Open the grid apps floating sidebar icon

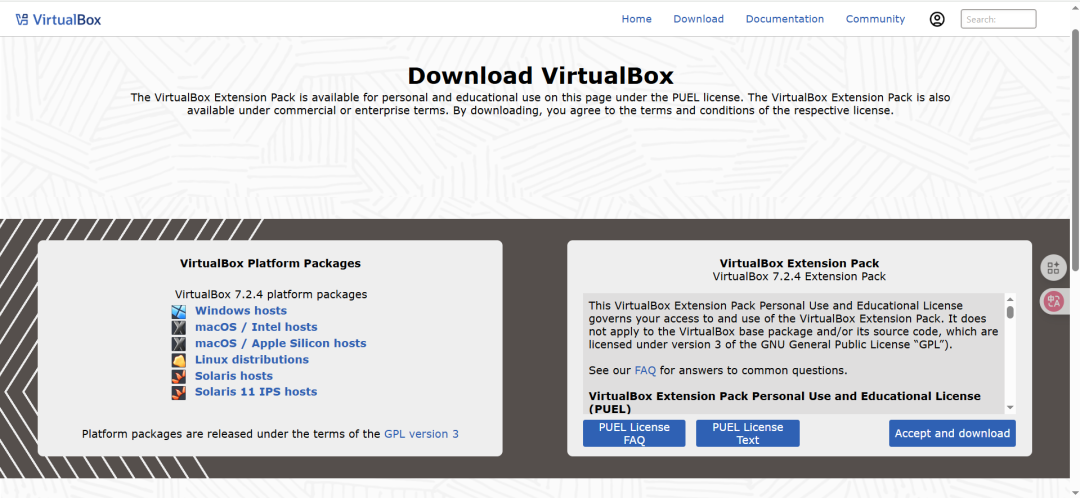point(1053,268)
